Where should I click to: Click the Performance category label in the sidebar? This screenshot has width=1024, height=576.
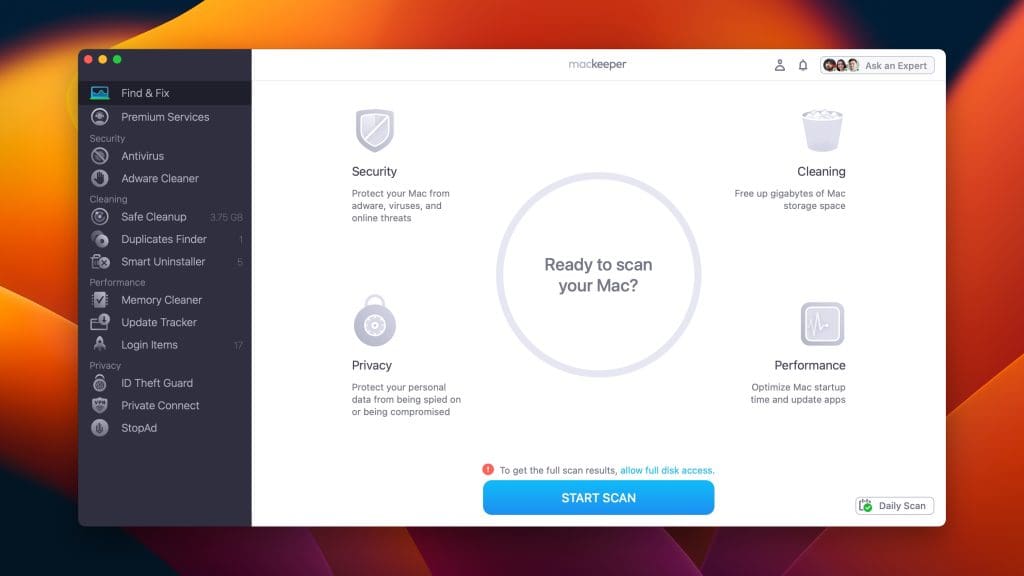[118, 282]
